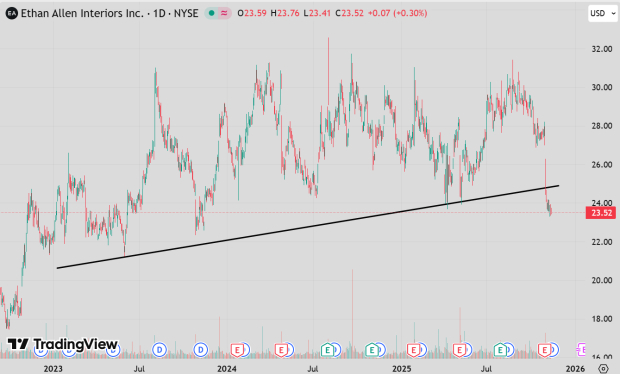
Task: Click the 32.00 price axis label
Action: (x=602, y=49)
